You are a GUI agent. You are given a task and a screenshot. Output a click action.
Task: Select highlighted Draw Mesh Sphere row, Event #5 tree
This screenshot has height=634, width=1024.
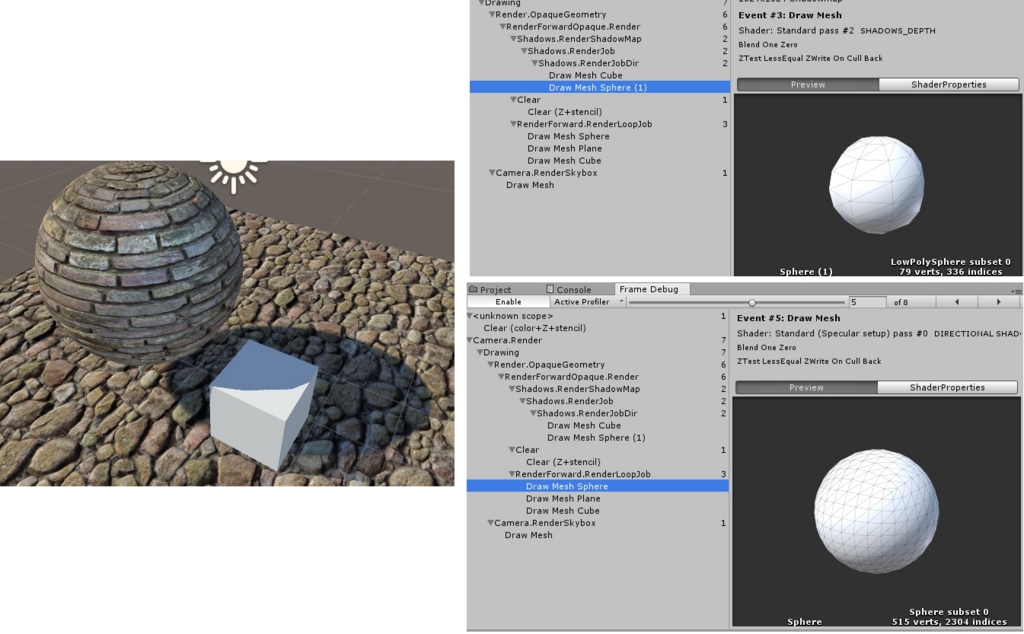pos(598,486)
